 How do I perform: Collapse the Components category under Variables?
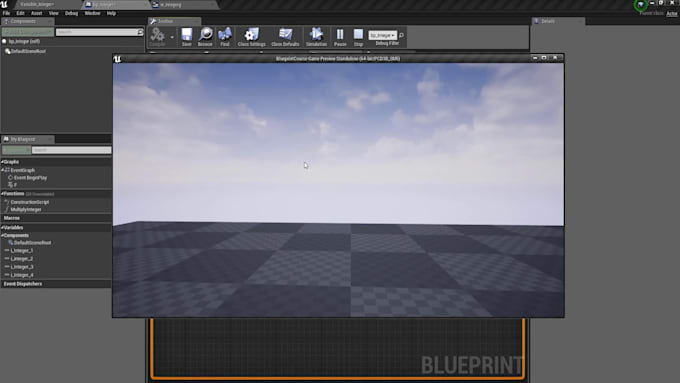click(x=2, y=236)
